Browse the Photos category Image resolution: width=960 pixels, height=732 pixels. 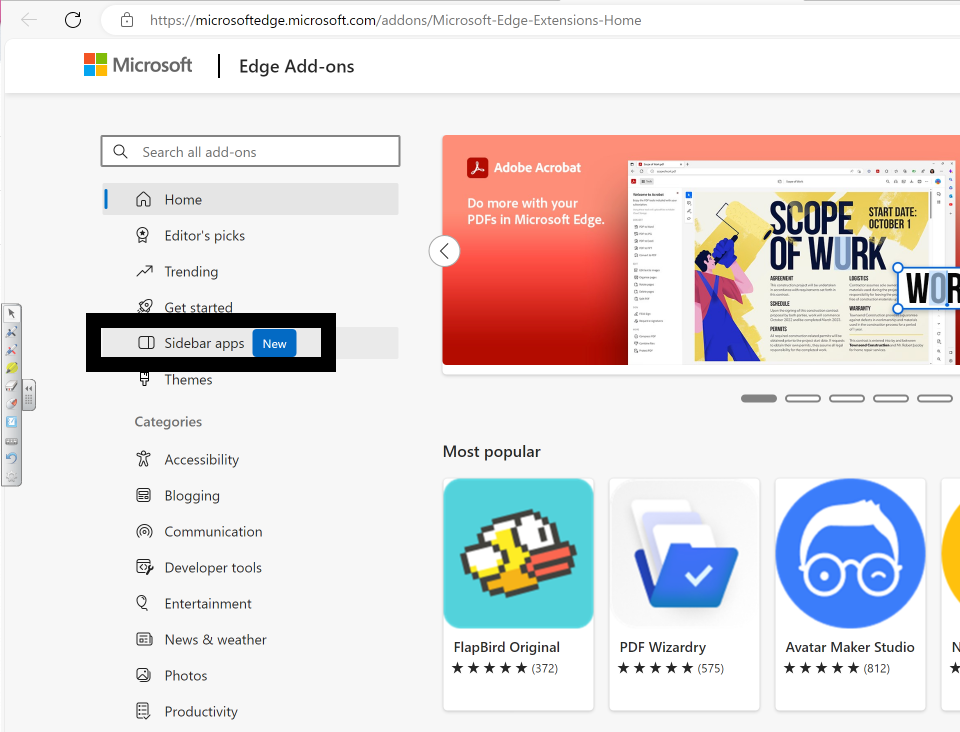(x=186, y=675)
